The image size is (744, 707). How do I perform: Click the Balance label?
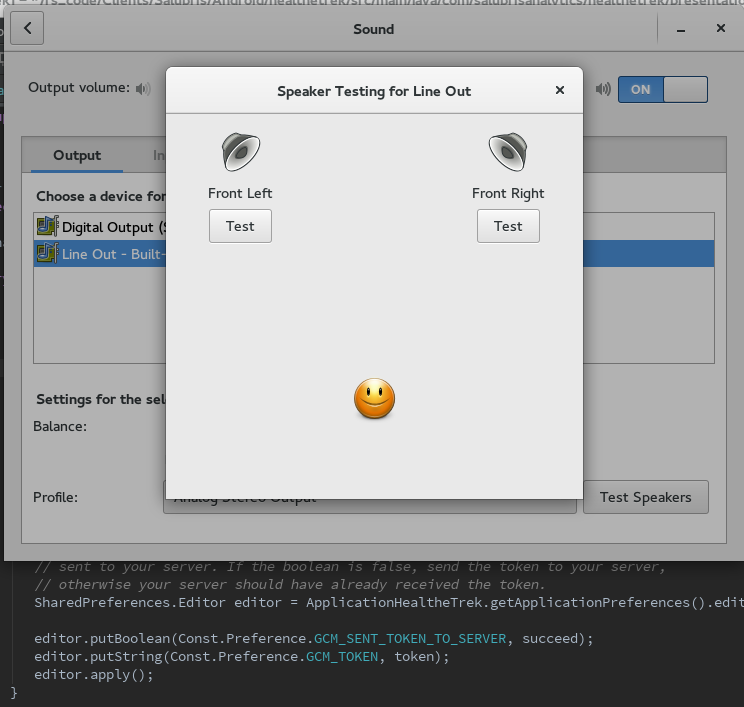60,427
